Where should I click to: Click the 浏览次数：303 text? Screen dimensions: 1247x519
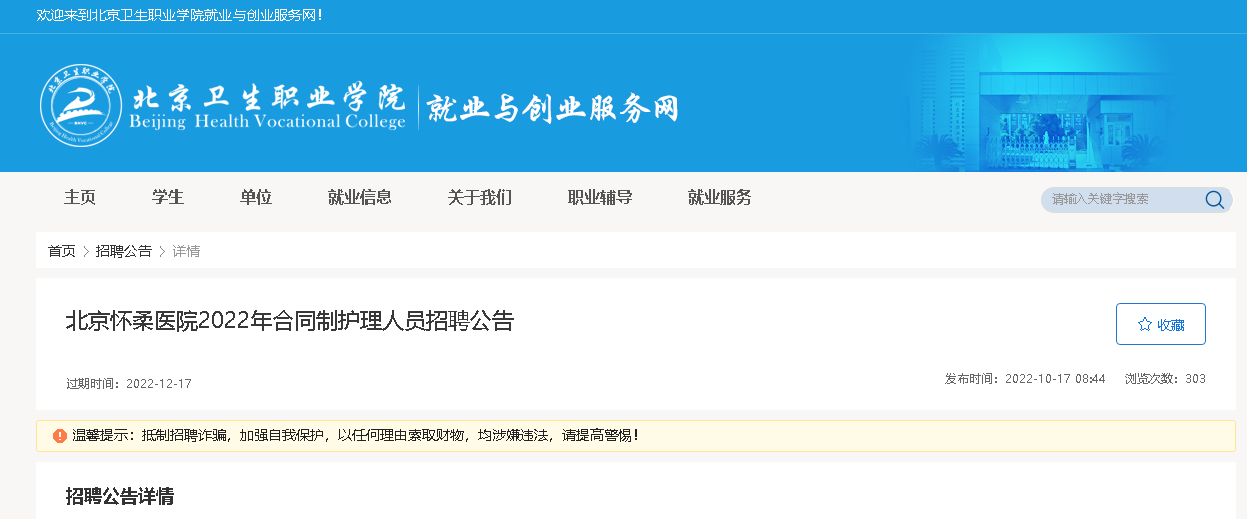[x=1165, y=379]
